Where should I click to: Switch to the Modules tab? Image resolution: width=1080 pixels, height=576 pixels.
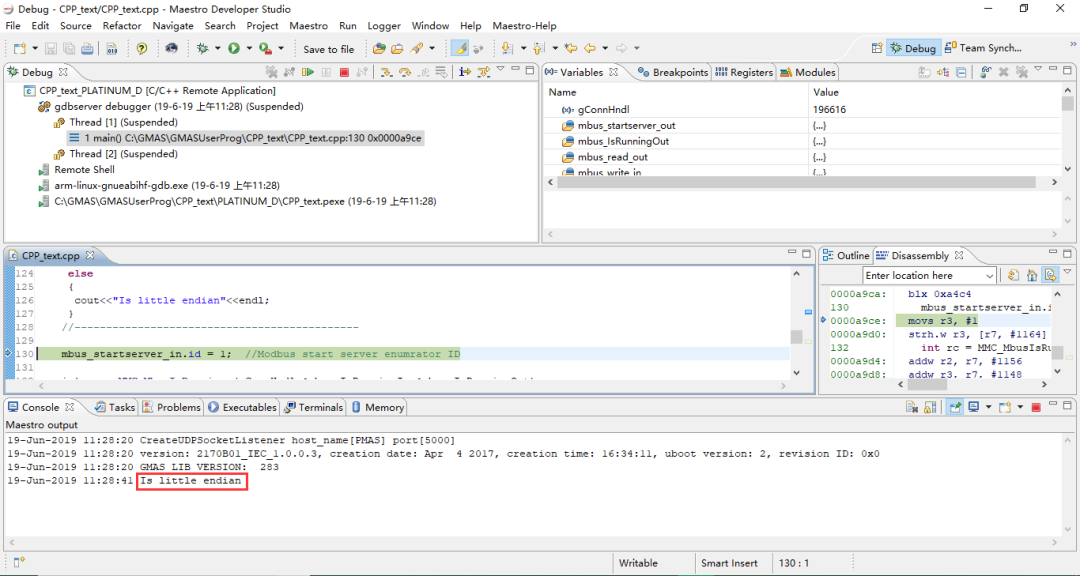(x=807, y=72)
